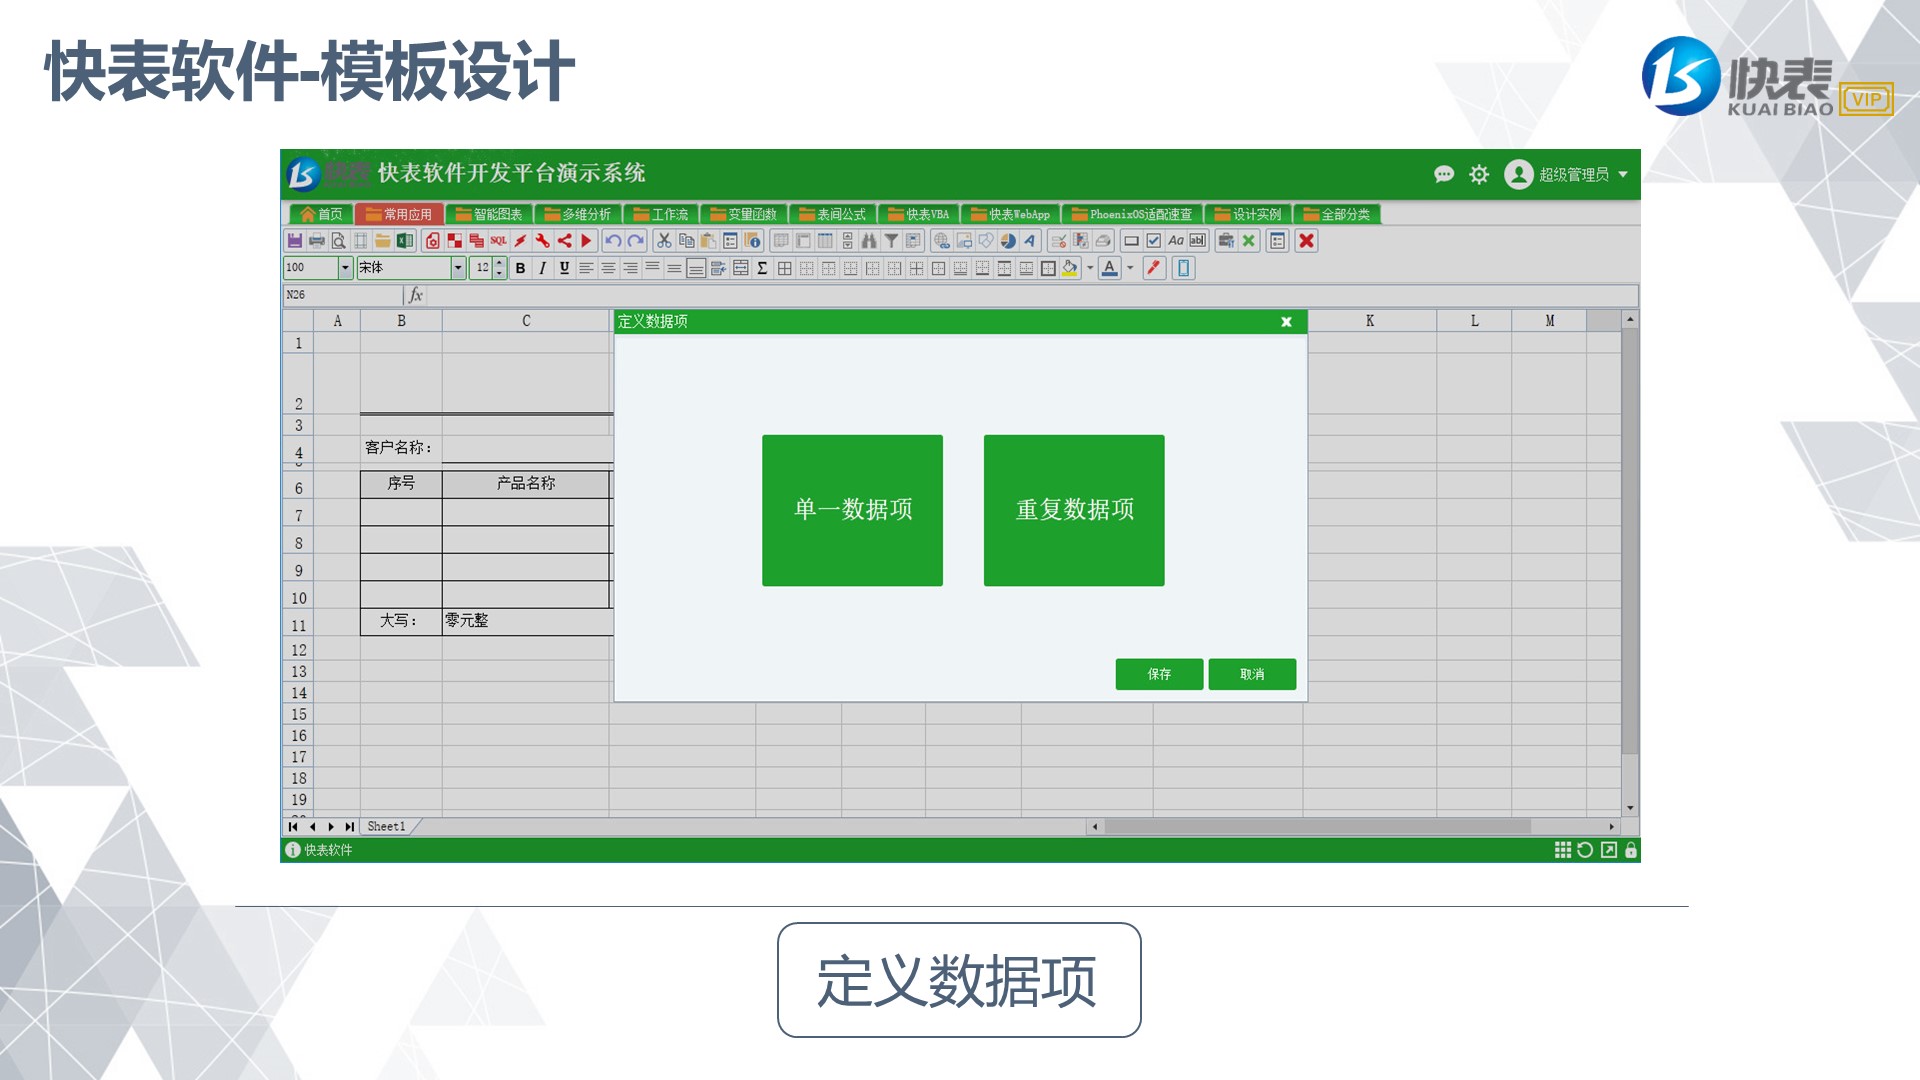Click the fx formula bar field
This screenshot has width=1920, height=1080.
tap(1032, 295)
